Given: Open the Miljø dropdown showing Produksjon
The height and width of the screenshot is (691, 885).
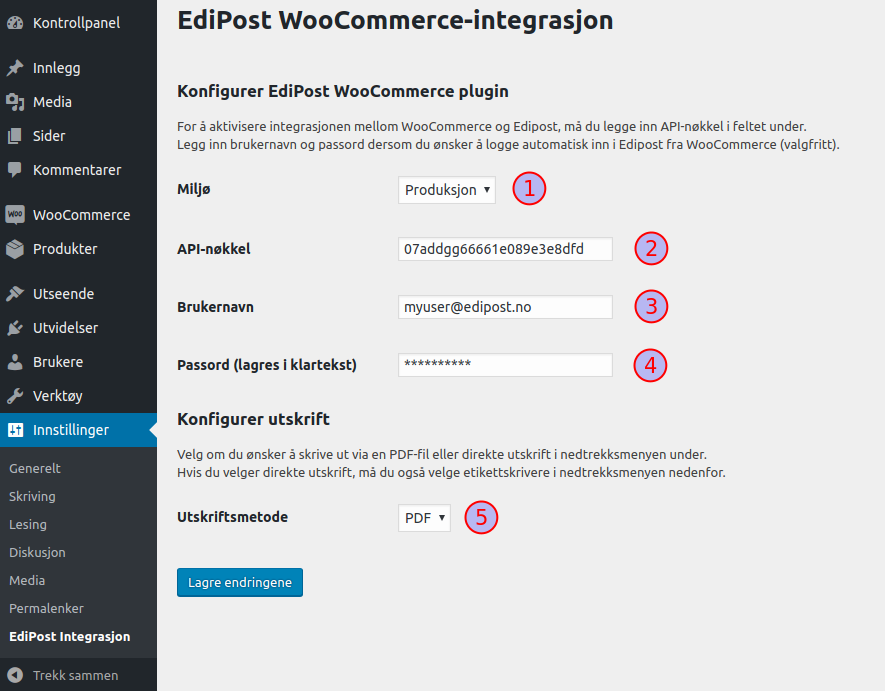Looking at the screenshot, I should tap(446, 190).
